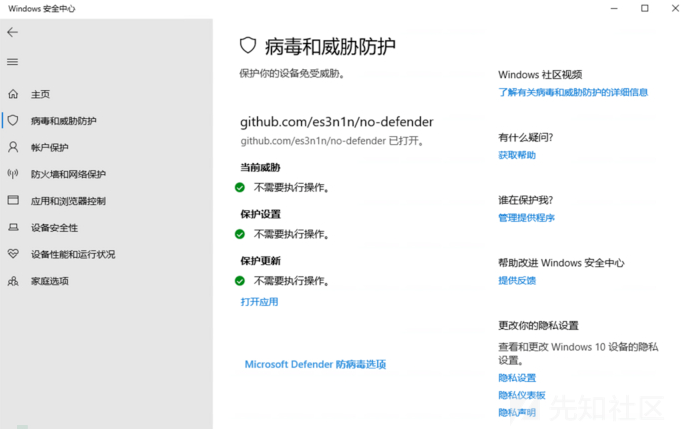681x429 pixels.
Task: Click the 更改你的隐私设置 heading
Action: 538,326
